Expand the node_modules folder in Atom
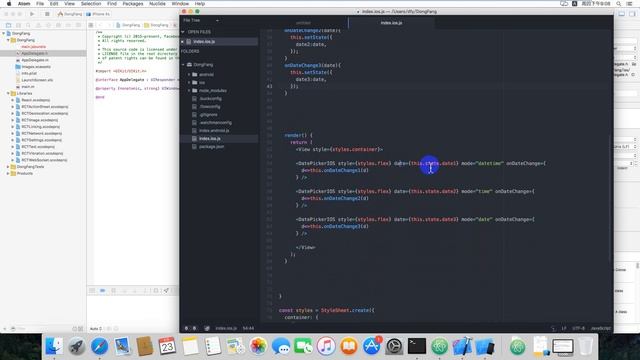The height and width of the screenshot is (360, 640). [x=189, y=91]
